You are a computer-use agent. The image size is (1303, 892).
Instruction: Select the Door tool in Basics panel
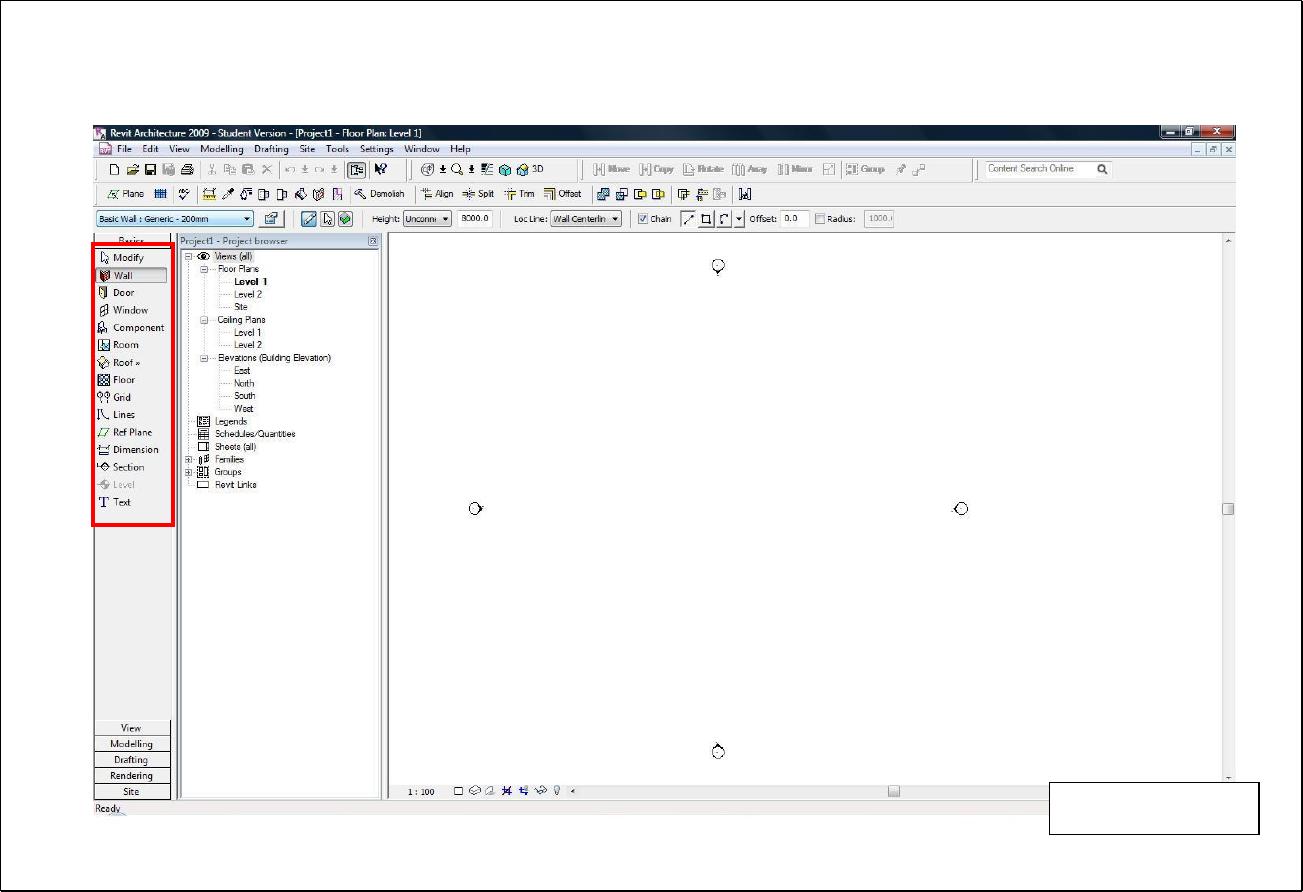[x=123, y=293]
